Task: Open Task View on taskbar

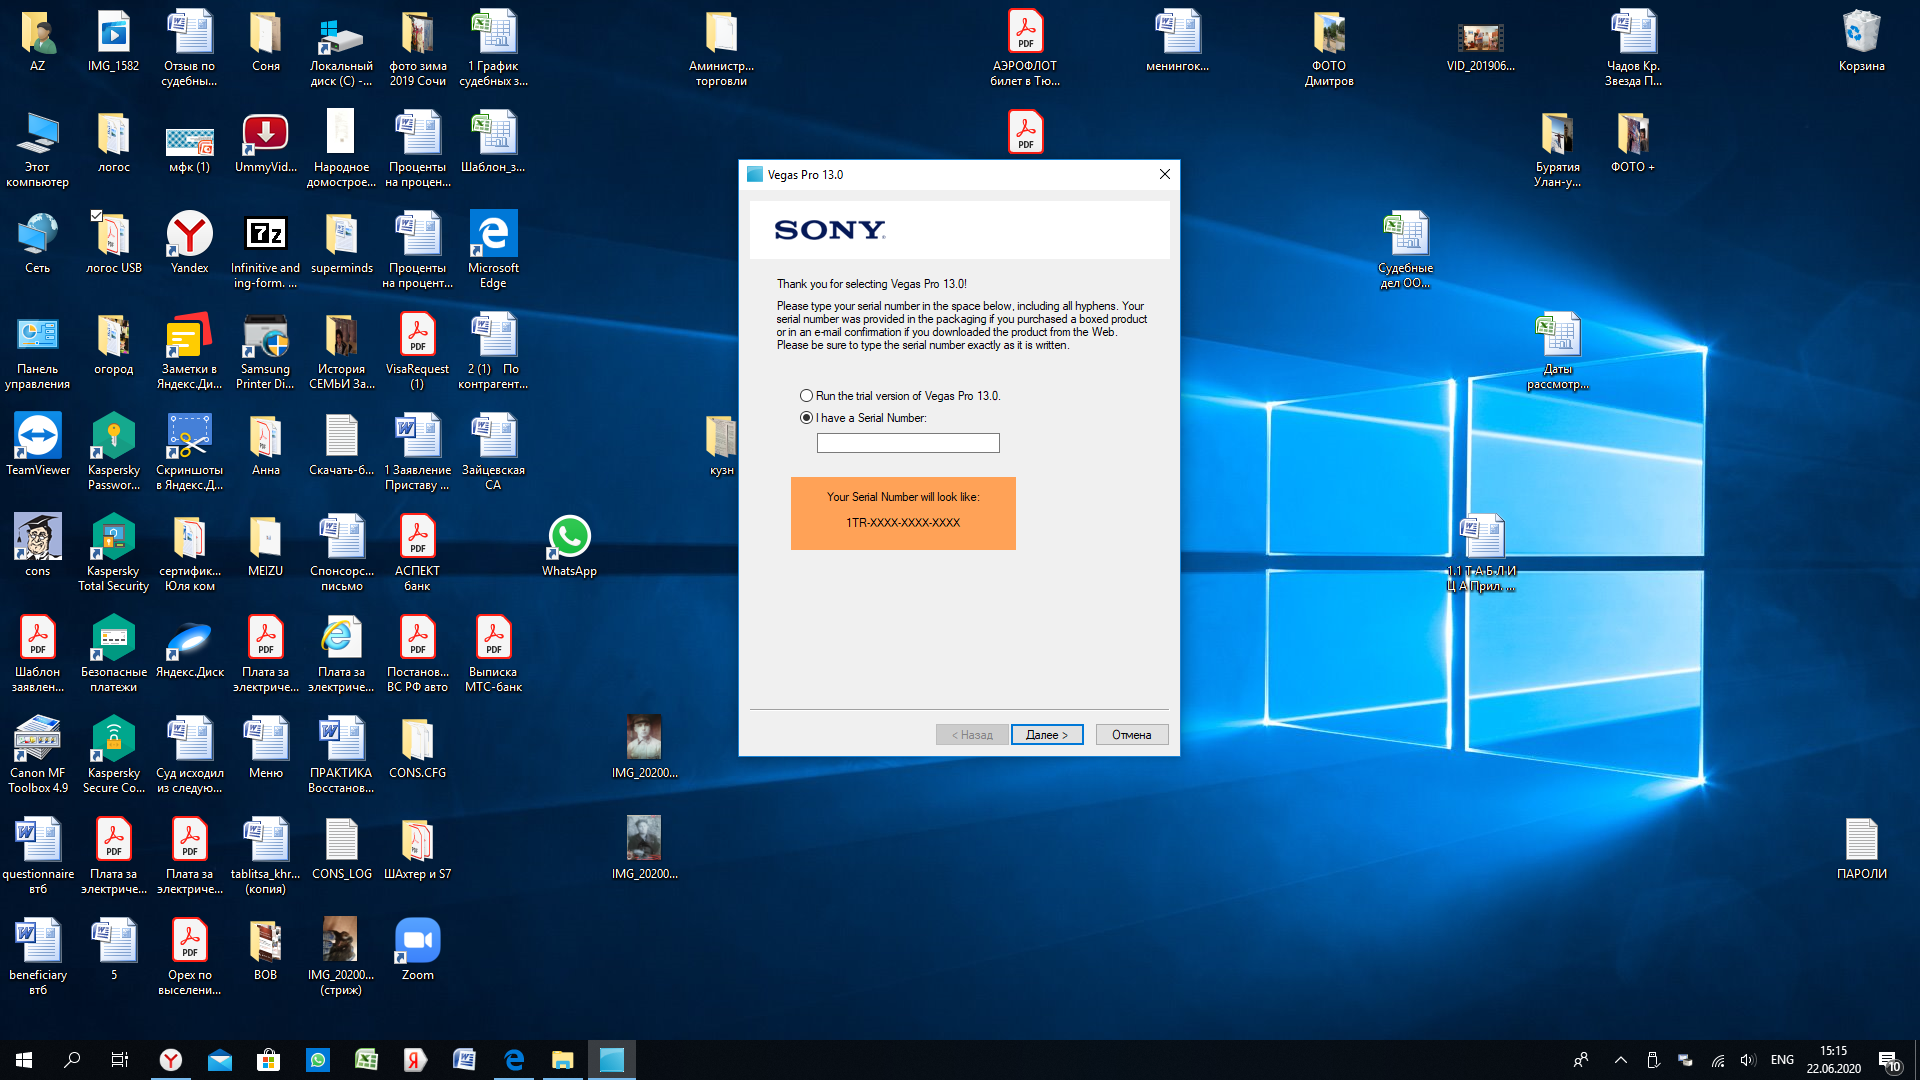Action: tap(120, 1060)
